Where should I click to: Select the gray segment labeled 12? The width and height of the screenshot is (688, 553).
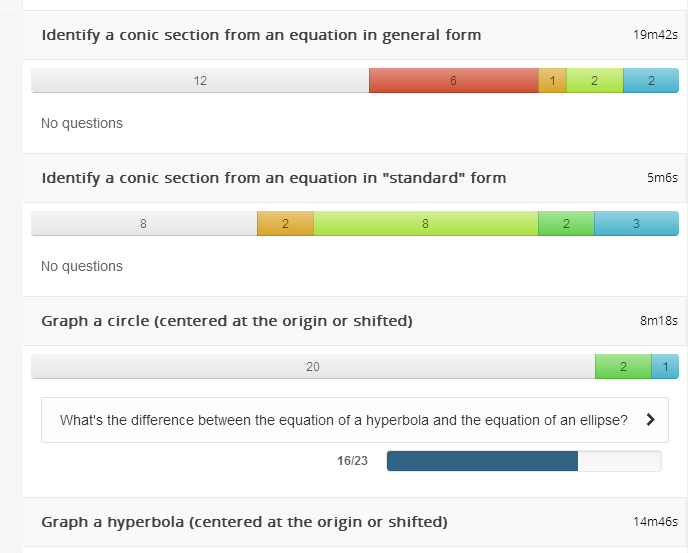[x=200, y=81]
